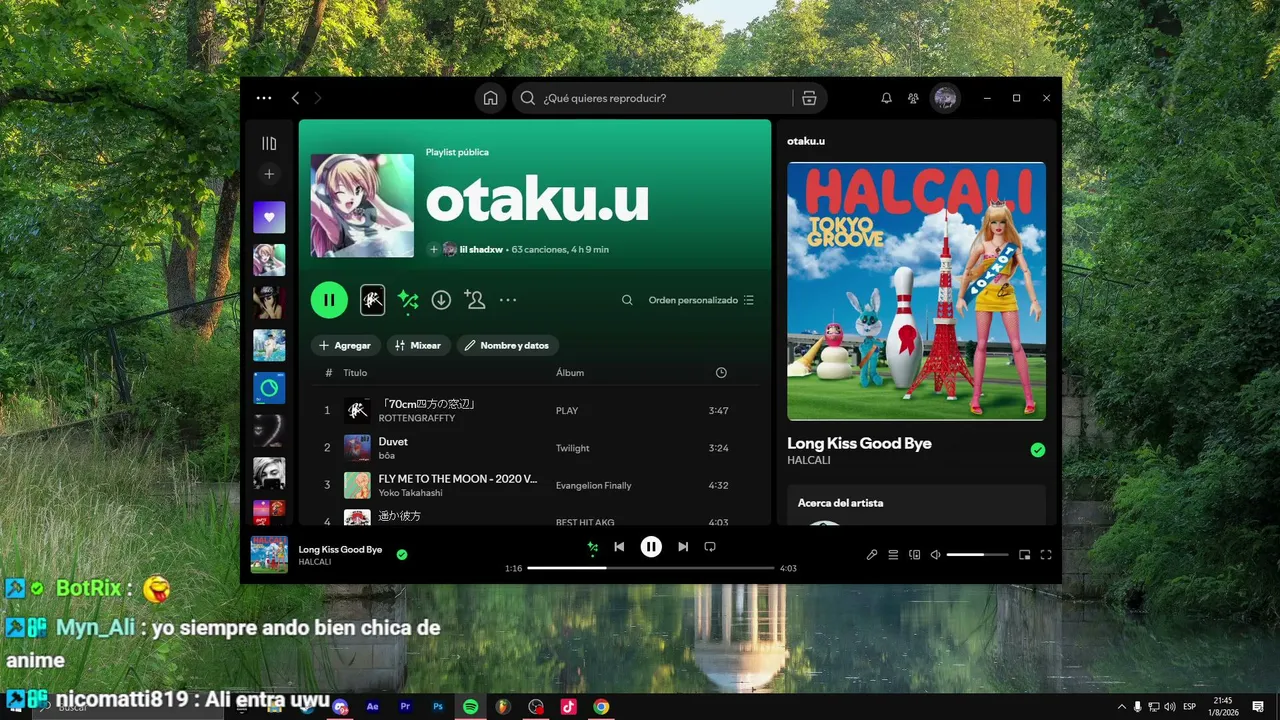This screenshot has width=1280, height=720.
Task: Adjust the volume slider
Action: [x=977, y=555]
